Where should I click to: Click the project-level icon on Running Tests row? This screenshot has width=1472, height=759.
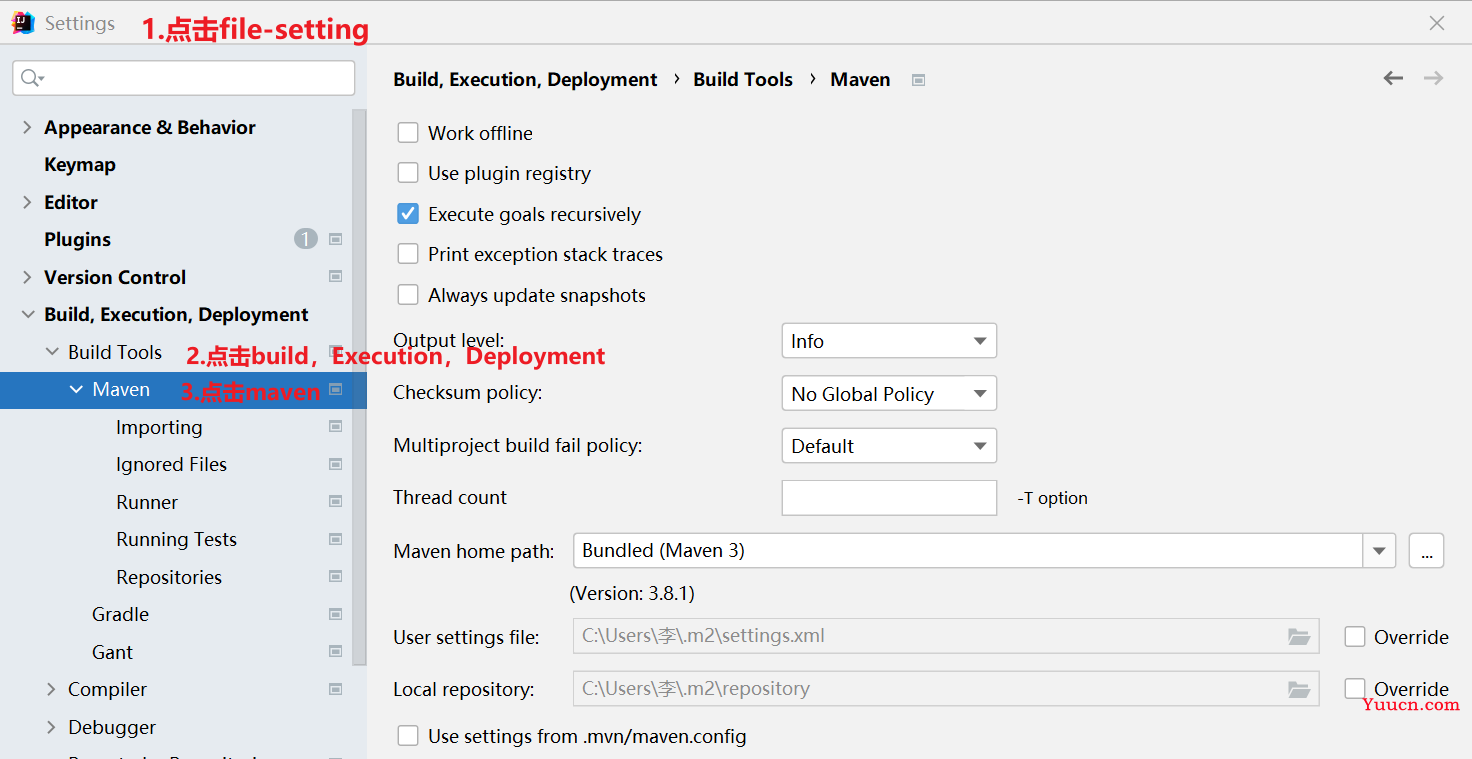click(x=336, y=539)
